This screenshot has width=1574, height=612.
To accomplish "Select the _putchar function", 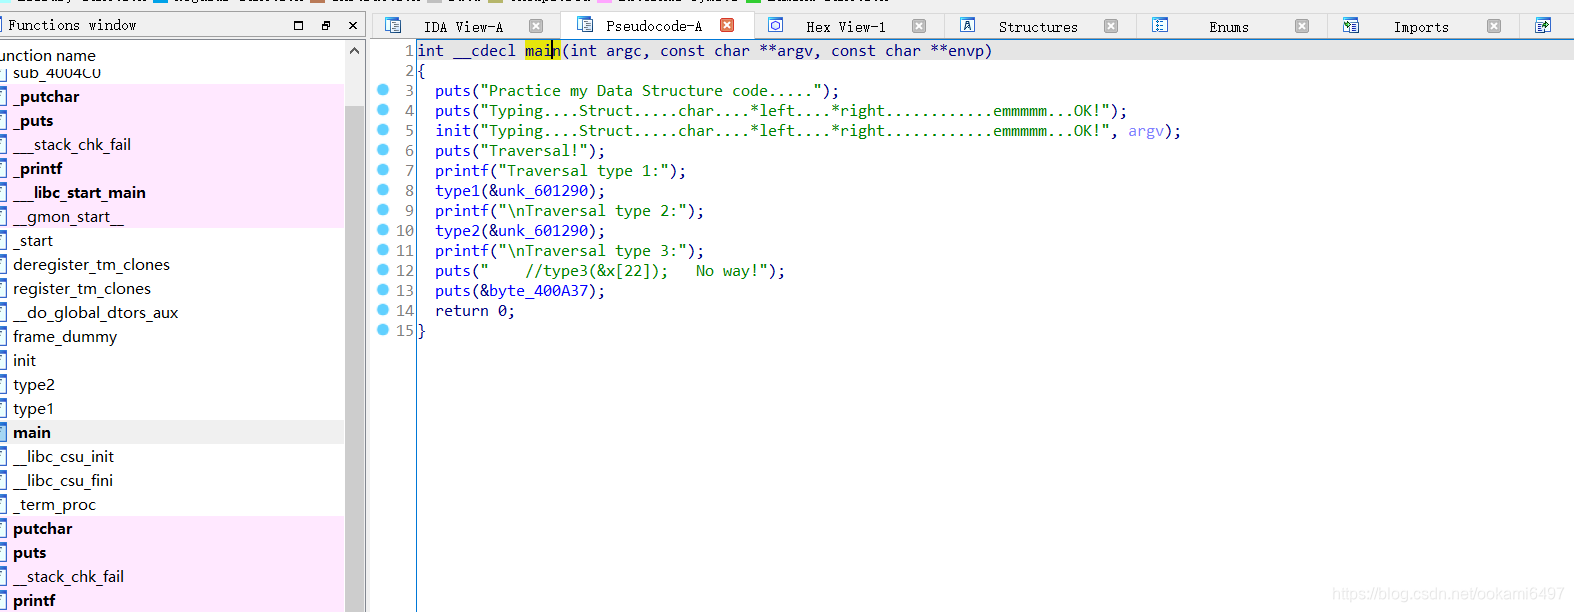I will point(172,96).
